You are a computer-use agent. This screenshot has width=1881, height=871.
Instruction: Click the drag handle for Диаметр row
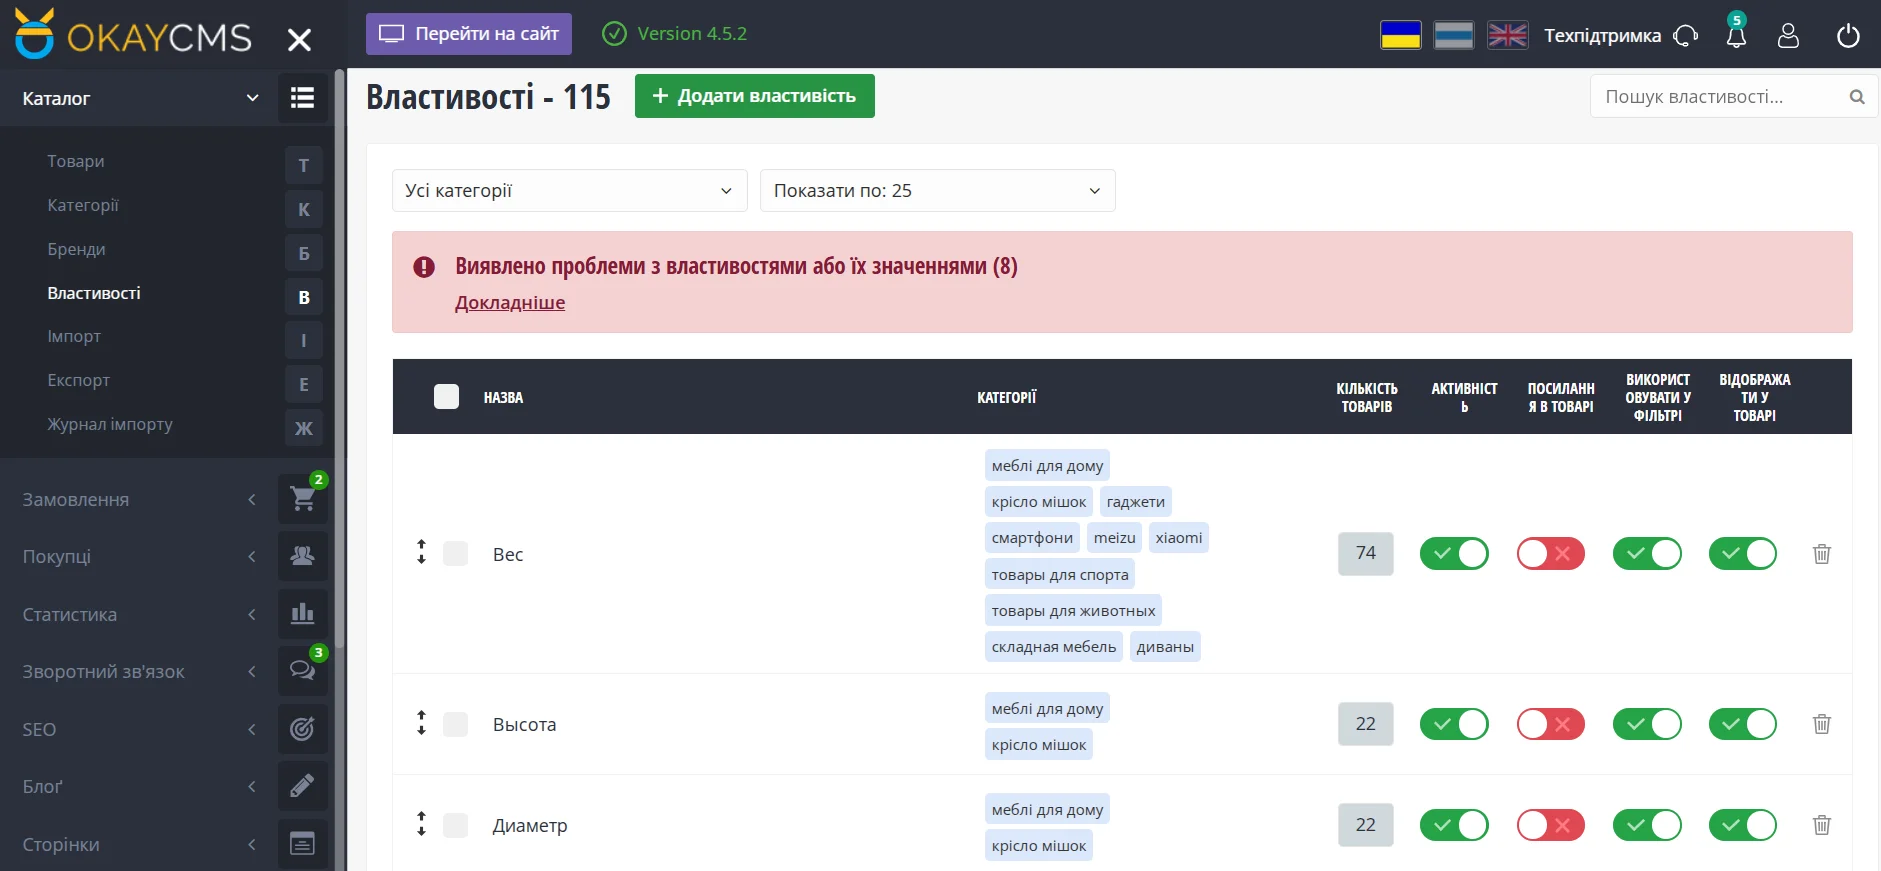click(x=421, y=825)
